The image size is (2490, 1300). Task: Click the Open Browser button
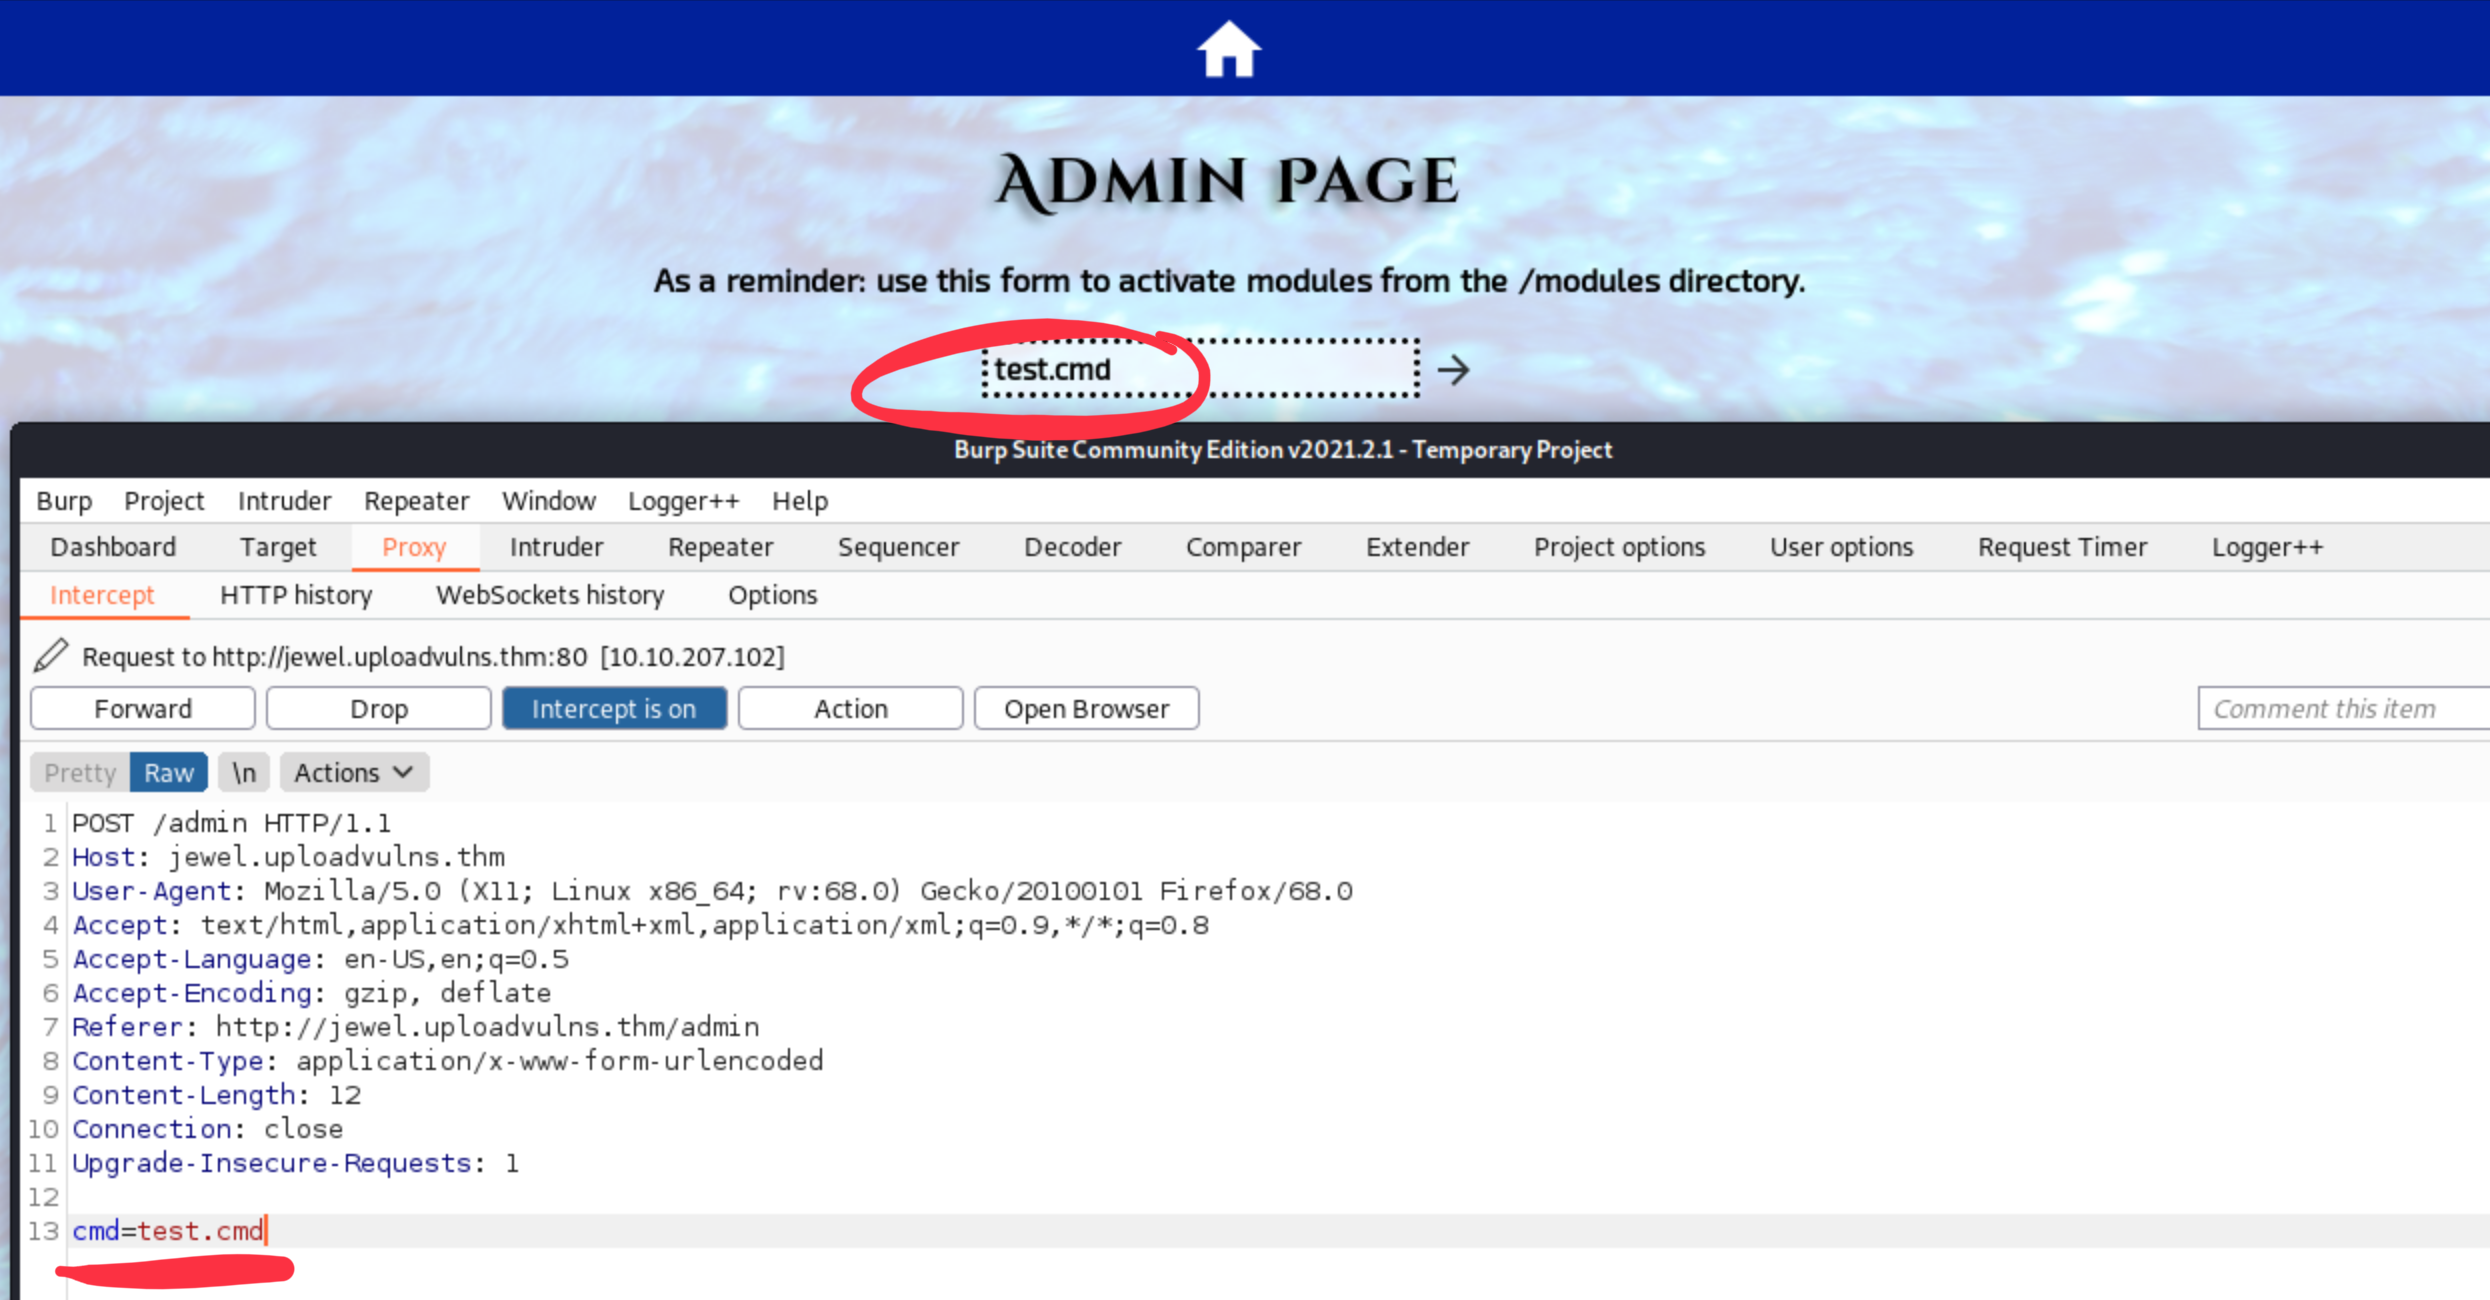click(x=1086, y=707)
